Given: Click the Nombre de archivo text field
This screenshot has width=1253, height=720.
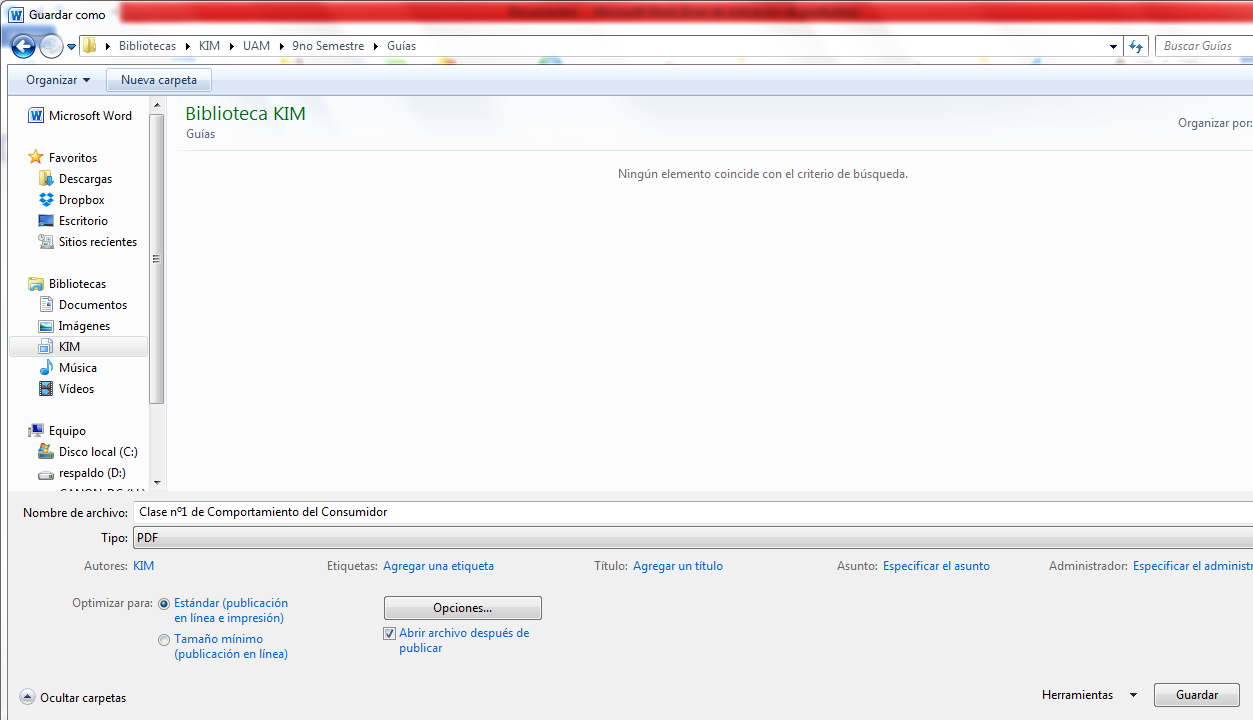Looking at the screenshot, I should click(x=690, y=512).
